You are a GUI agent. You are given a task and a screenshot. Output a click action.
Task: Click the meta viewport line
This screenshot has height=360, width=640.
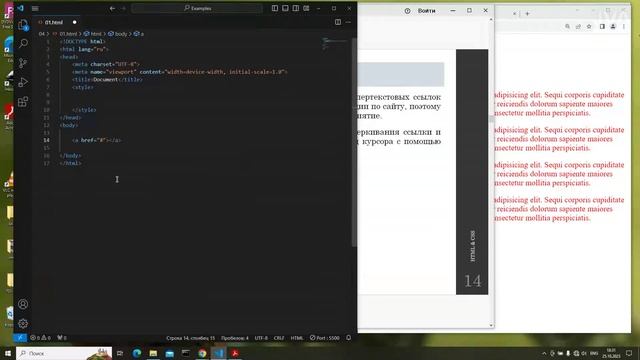180,72
